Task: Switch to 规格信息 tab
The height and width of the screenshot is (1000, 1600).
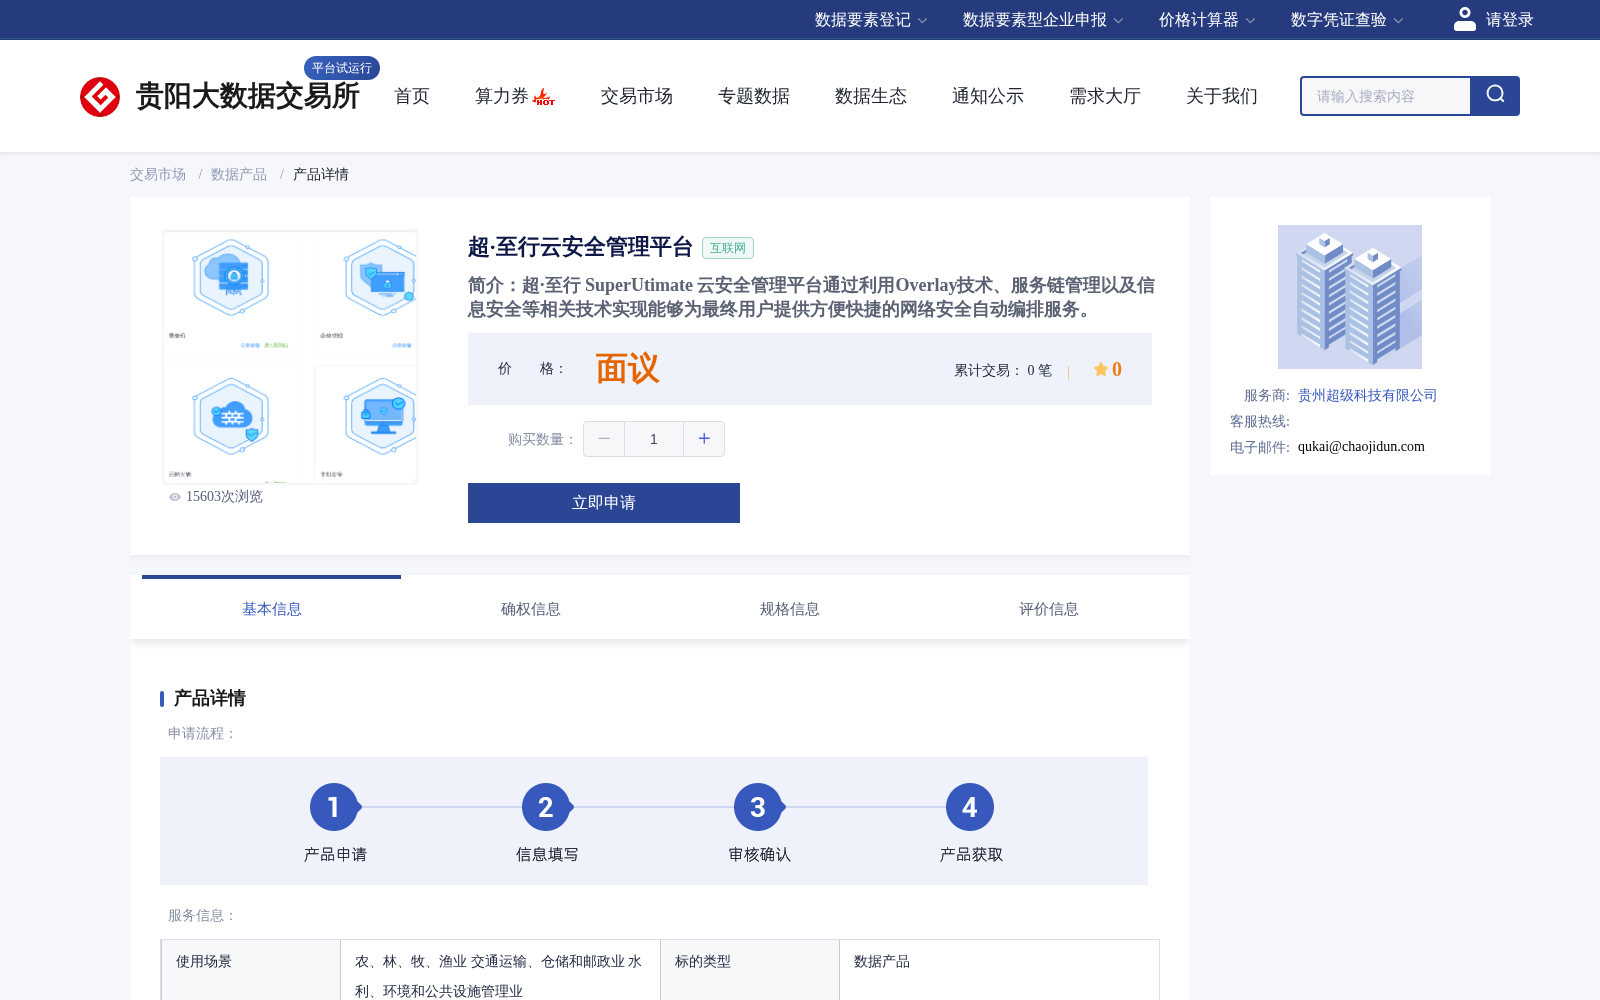Action: pyautogui.click(x=790, y=609)
